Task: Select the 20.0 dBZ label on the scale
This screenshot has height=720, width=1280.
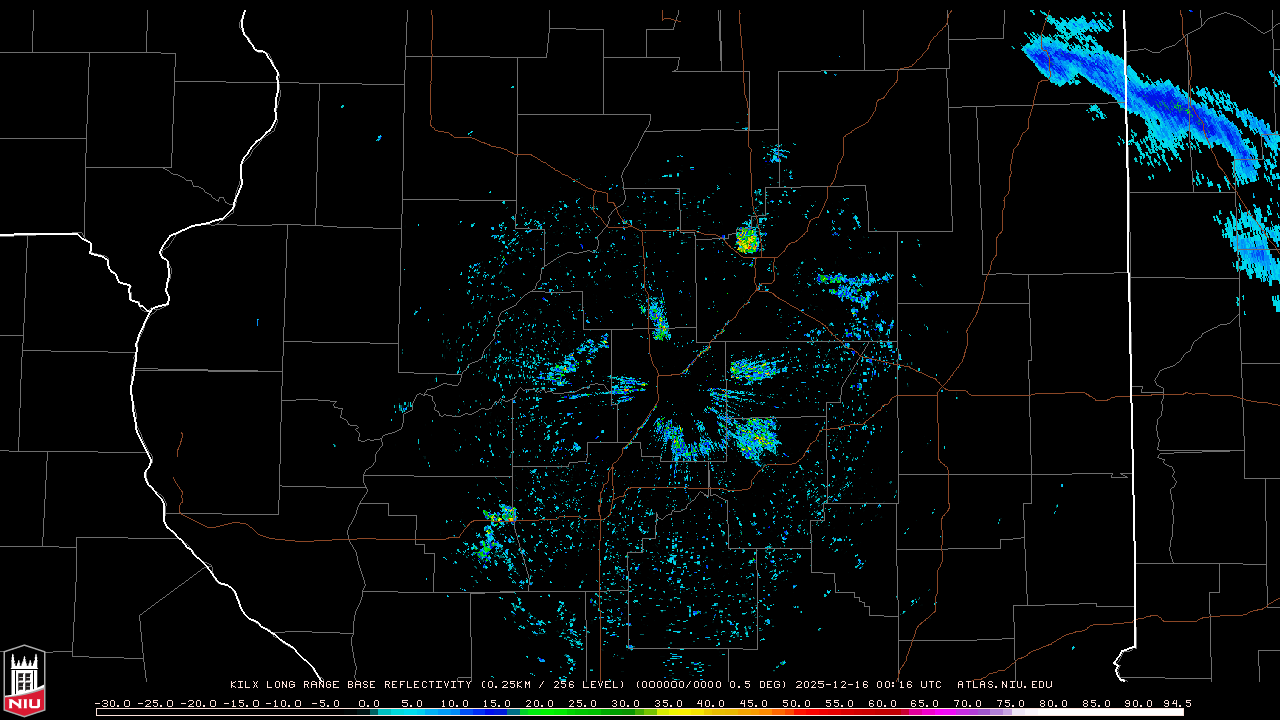Action: click(540, 703)
